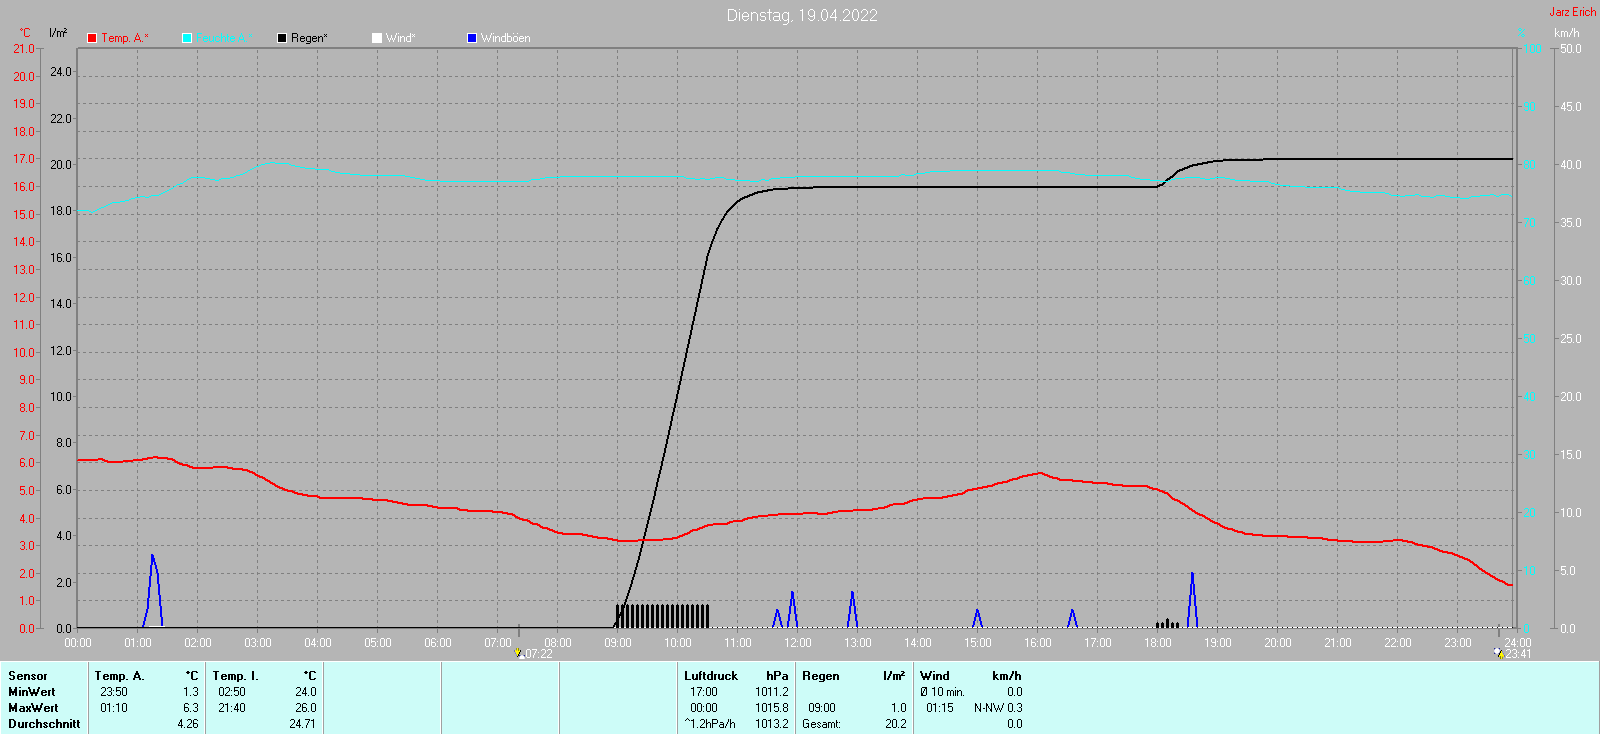1600x734 pixels.
Task: Click the 'Wind' column header in table
Action: pos(935,676)
